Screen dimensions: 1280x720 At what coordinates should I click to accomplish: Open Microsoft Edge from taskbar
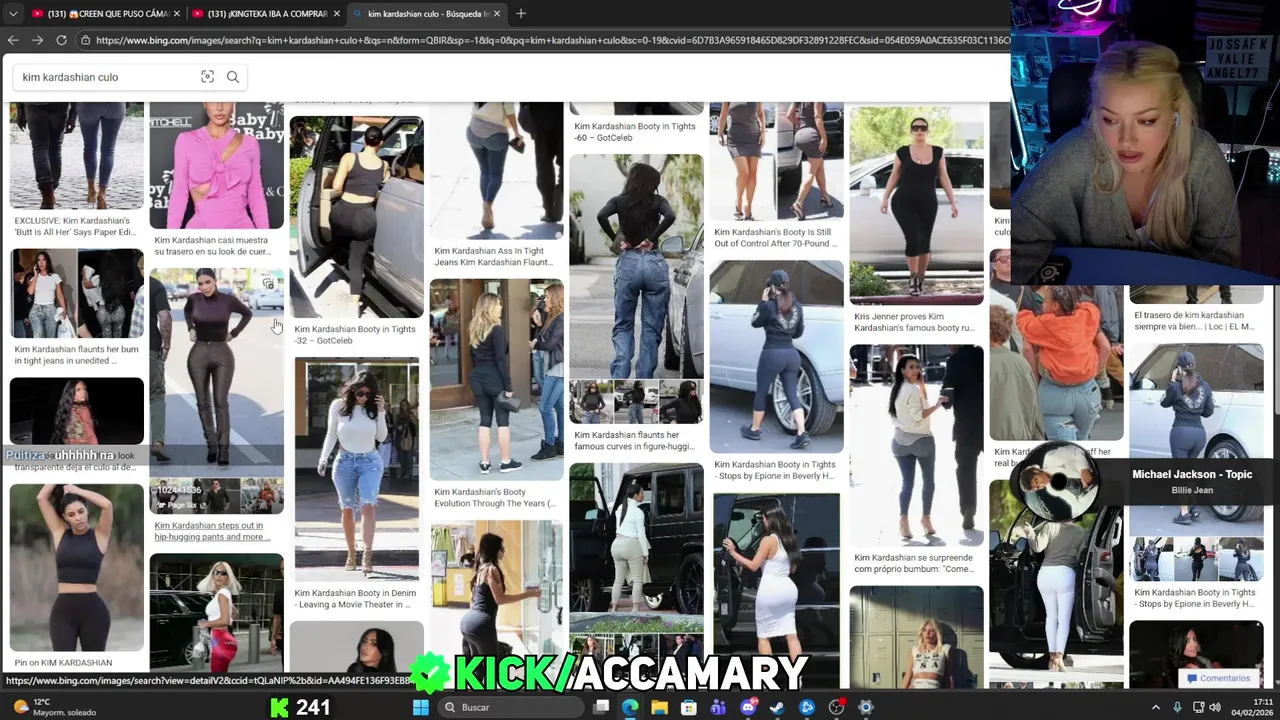[x=630, y=707]
